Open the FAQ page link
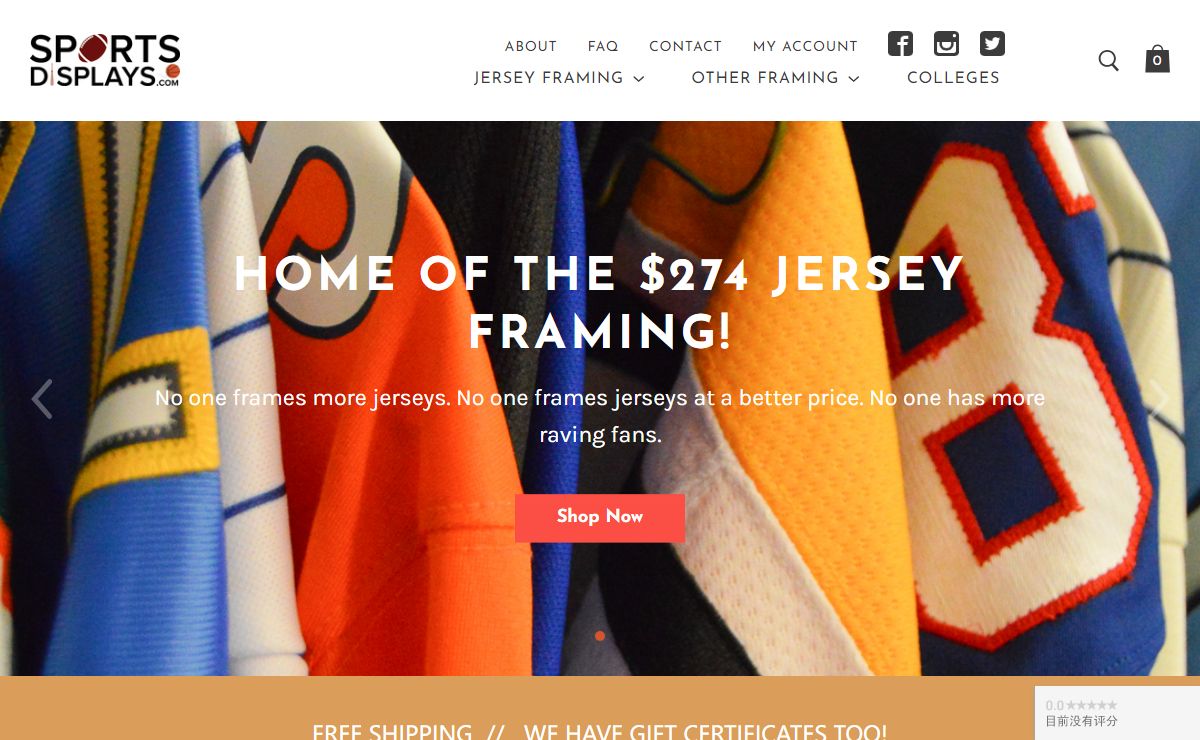The height and width of the screenshot is (740, 1200). [x=603, y=46]
